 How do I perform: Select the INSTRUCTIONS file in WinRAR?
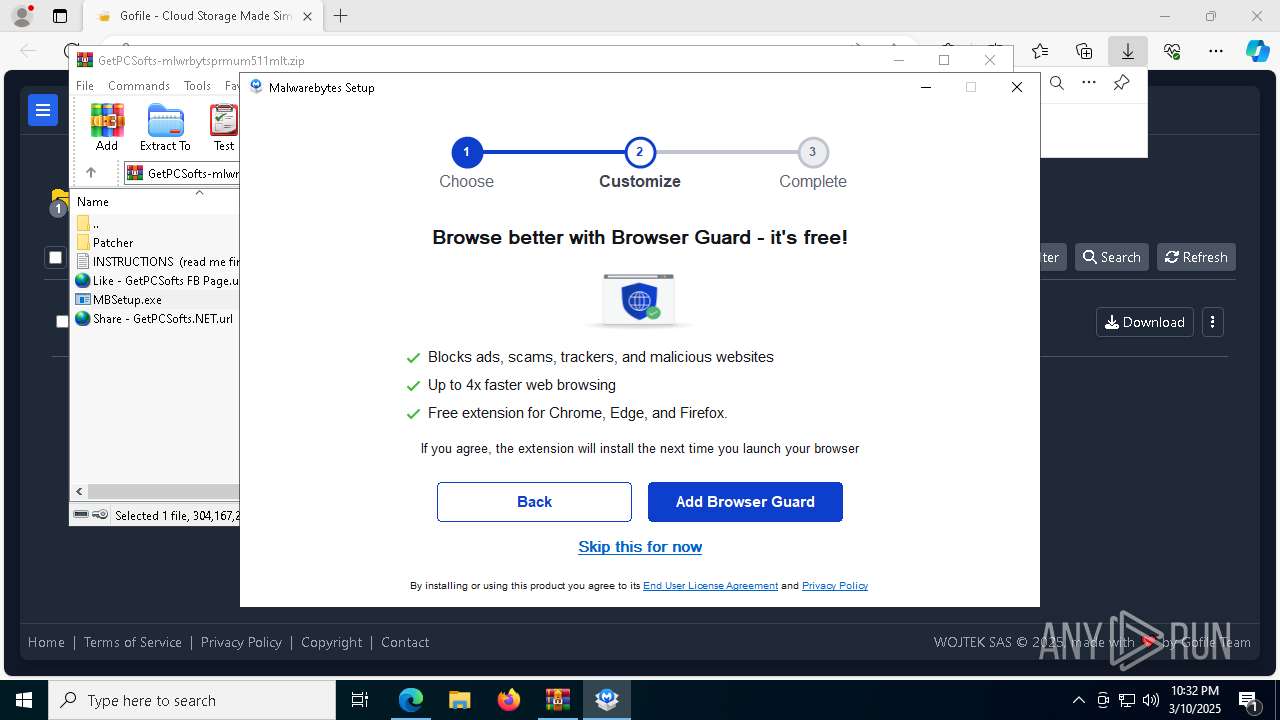tap(157, 261)
